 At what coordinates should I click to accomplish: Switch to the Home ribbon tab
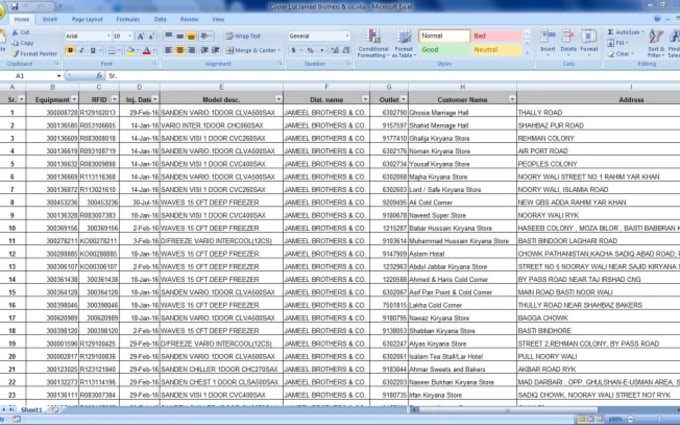click(x=21, y=19)
